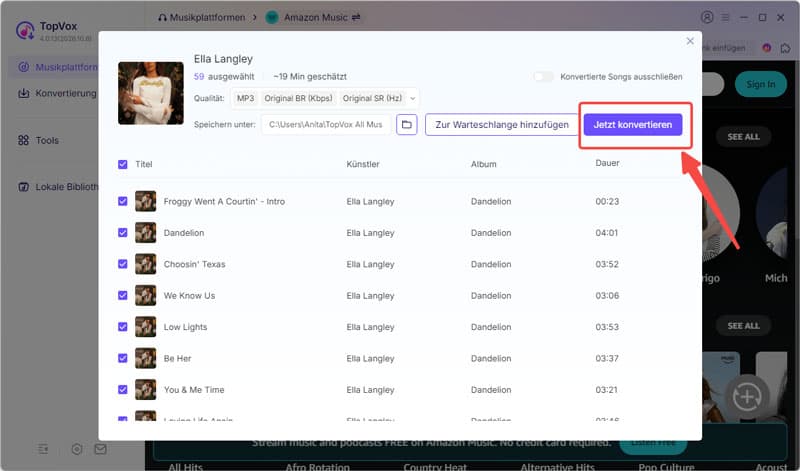Select the Alternative Hits category
This screenshot has height=471, width=800.
tap(557, 466)
